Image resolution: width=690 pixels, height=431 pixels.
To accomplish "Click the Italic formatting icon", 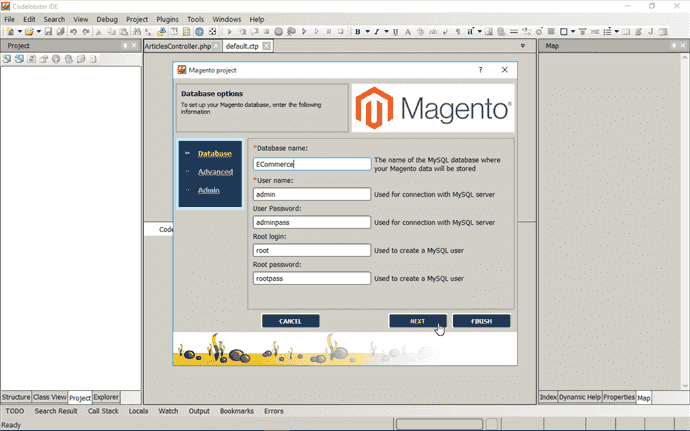I will tap(377, 32).
